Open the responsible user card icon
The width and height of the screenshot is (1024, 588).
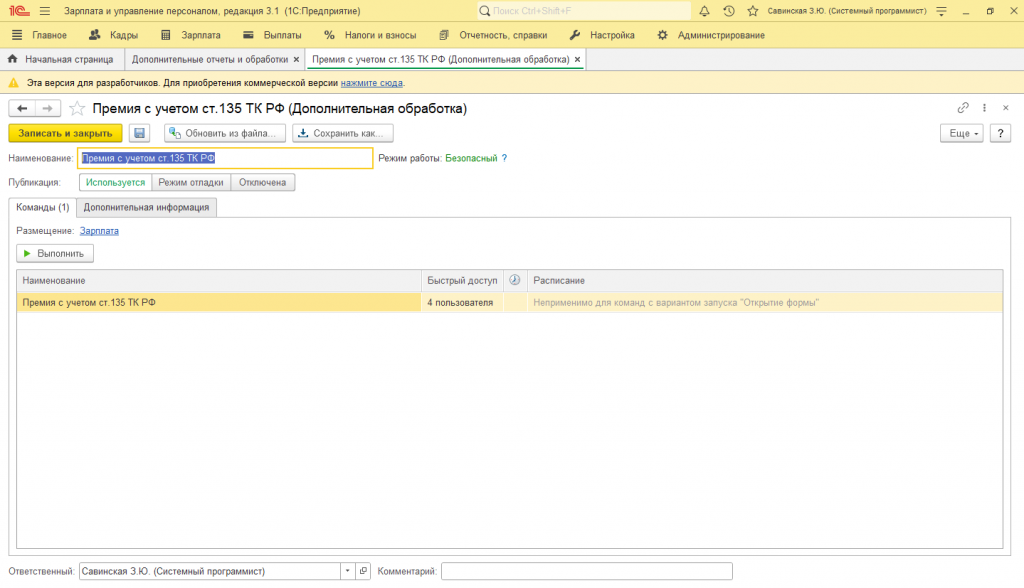(363, 571)
